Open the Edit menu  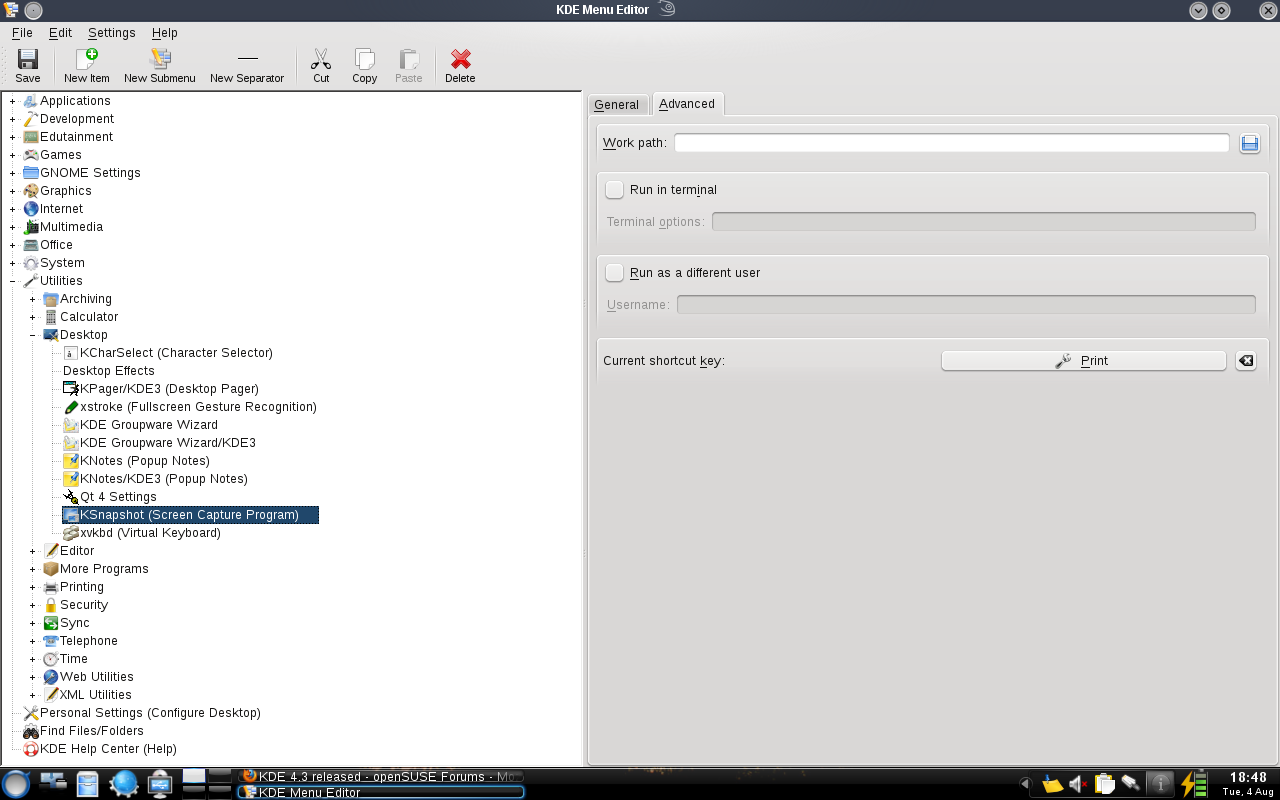point(60,33)
